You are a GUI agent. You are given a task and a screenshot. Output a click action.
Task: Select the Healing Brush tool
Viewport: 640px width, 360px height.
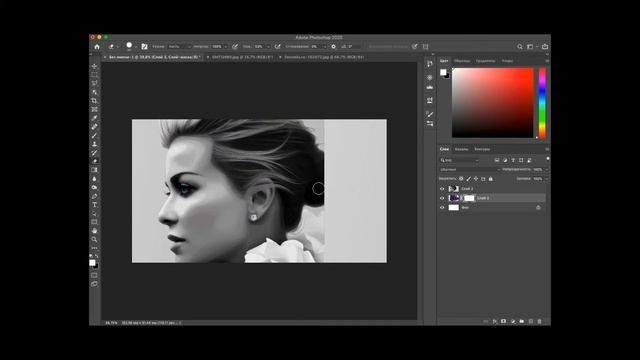94,127
